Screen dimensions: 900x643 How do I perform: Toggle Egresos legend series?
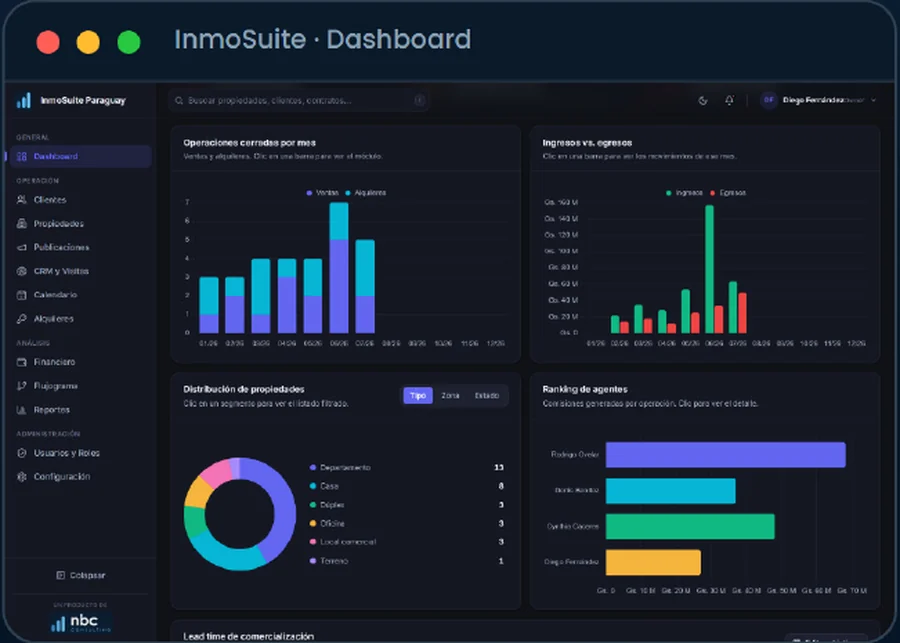click(728, 193)
